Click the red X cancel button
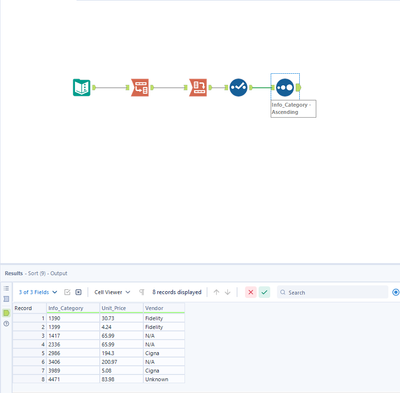The height and width of the screenshot is (393, 400). 251,292
